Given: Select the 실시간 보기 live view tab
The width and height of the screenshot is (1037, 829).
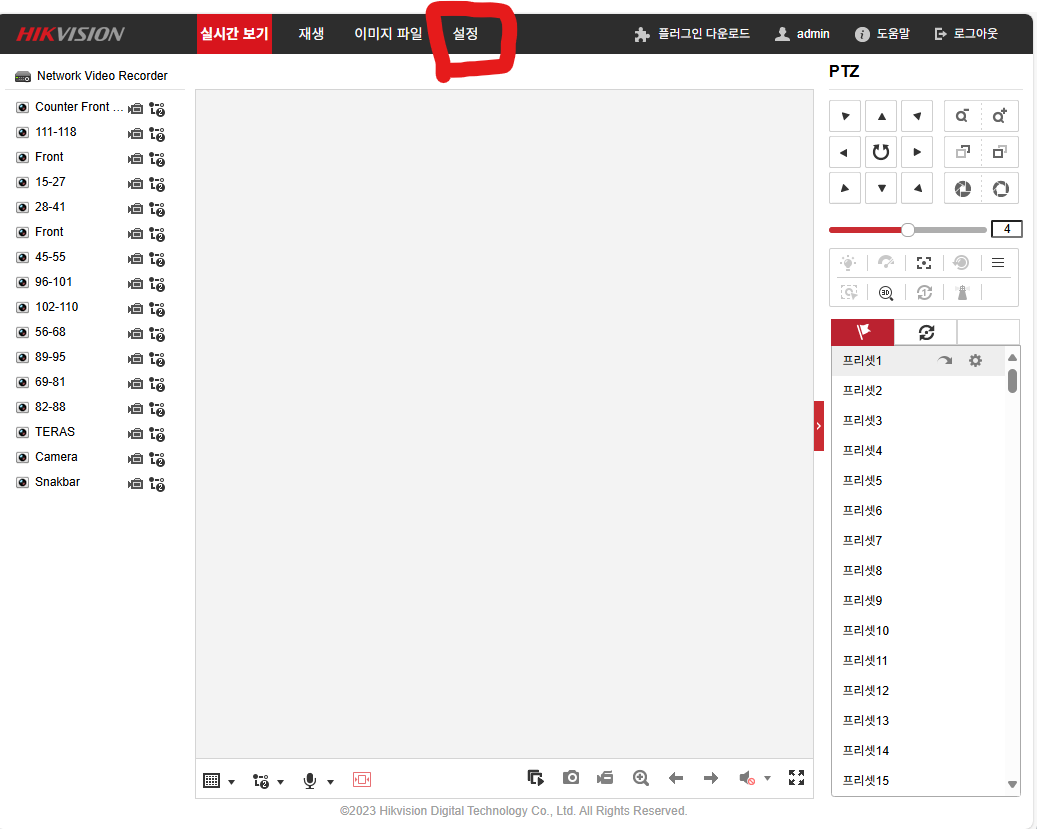Looking at the screenshot, I should click(x=234, y=34).
